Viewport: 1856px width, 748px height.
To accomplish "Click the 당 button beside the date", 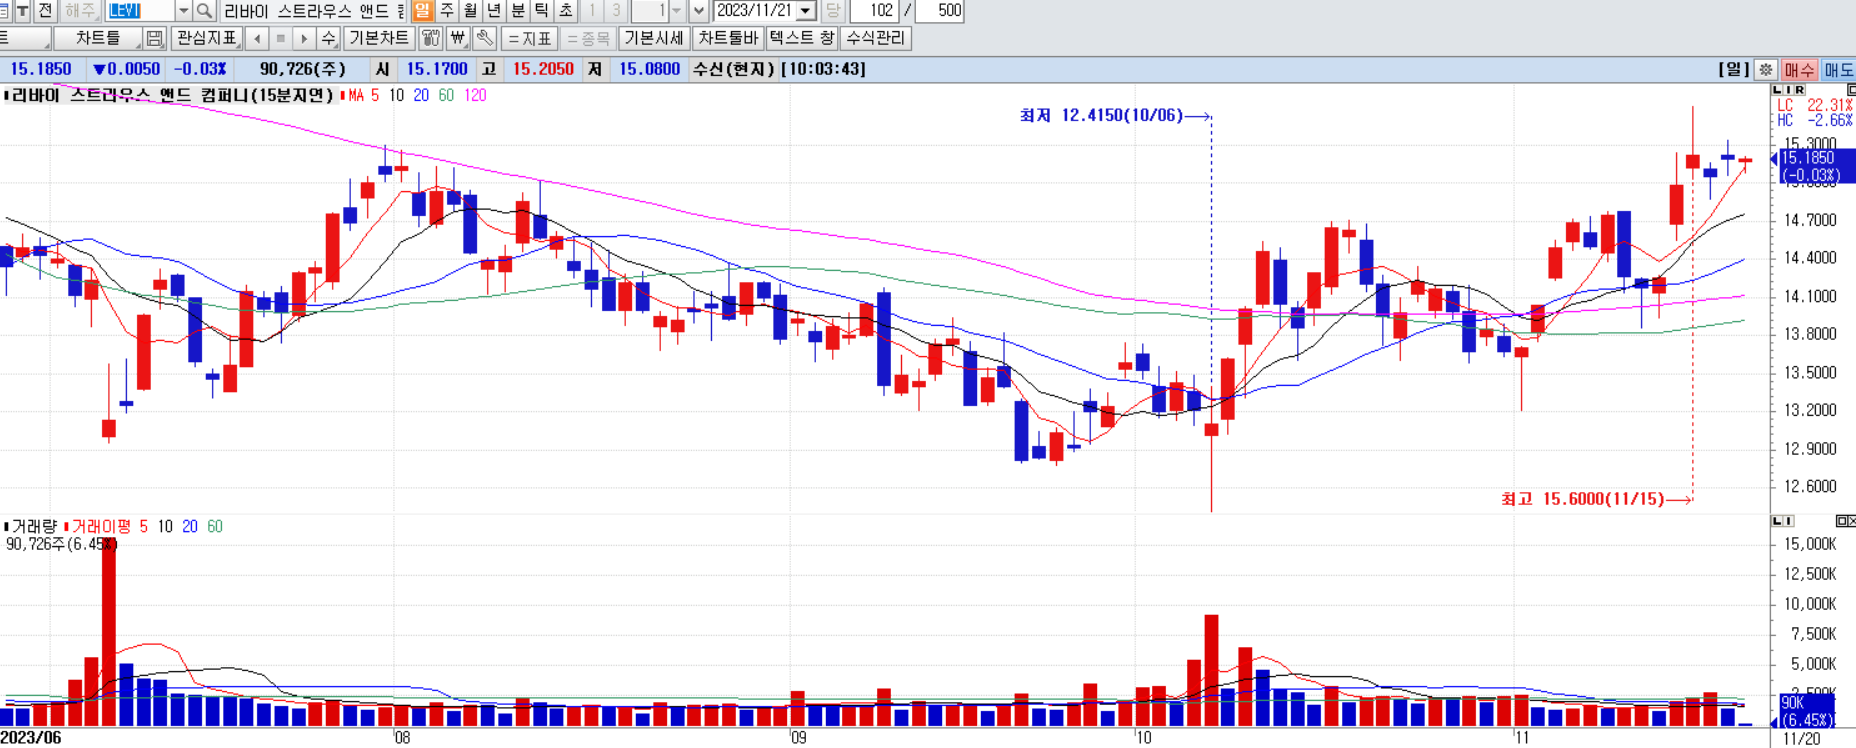I will tap(832, 11).
